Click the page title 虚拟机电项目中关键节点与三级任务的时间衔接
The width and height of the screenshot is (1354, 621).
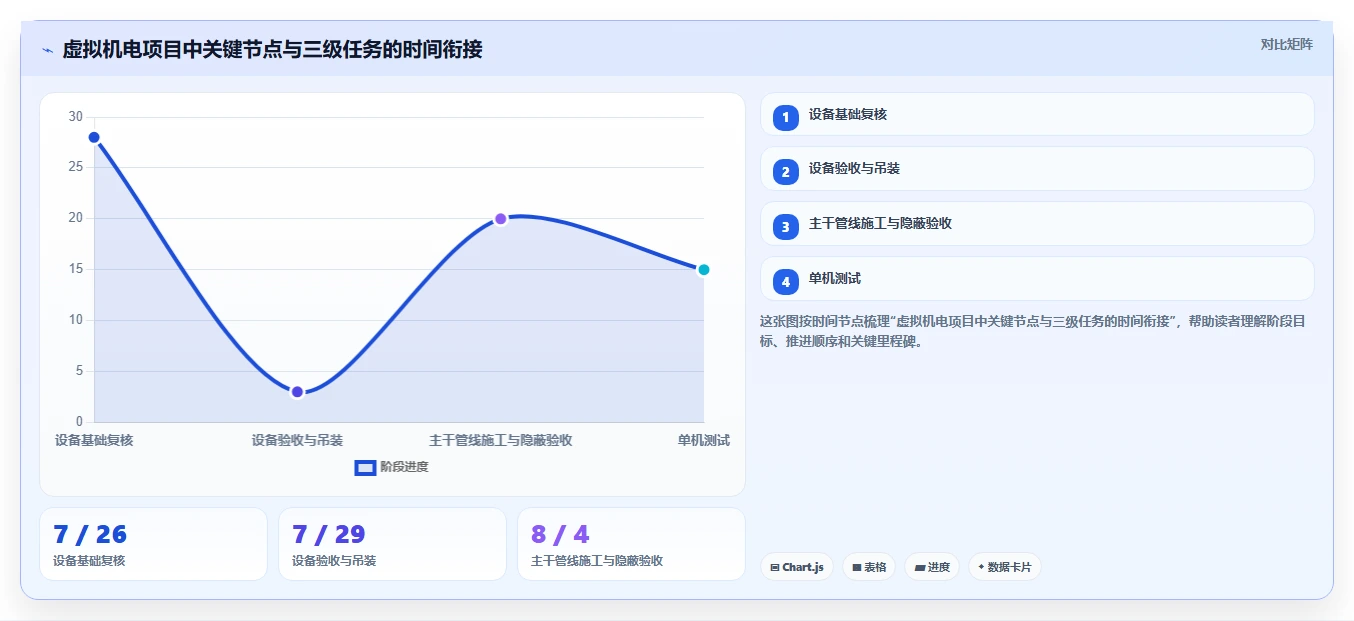(x=272, y=49)
